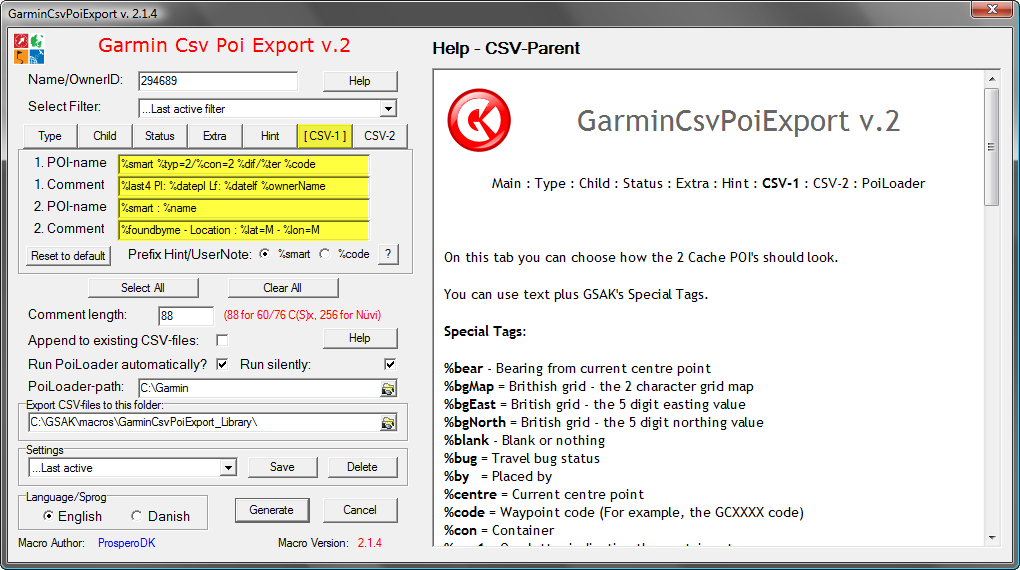Viewport: 1020px width, 570px height.
Task: Click the Reset to default button
Action: pyautogui.click(x=68, y=256)
